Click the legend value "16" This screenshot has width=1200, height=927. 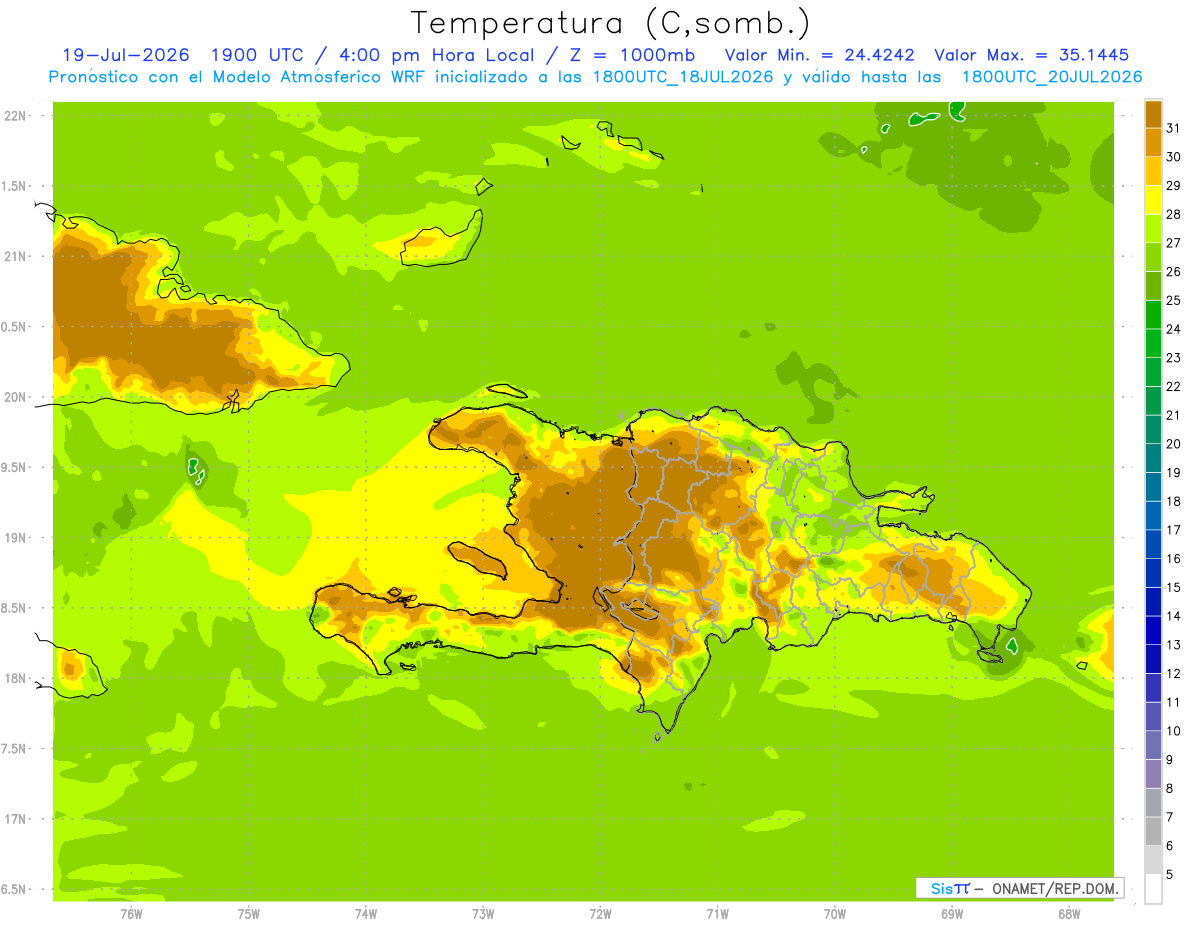[1174, 559]
